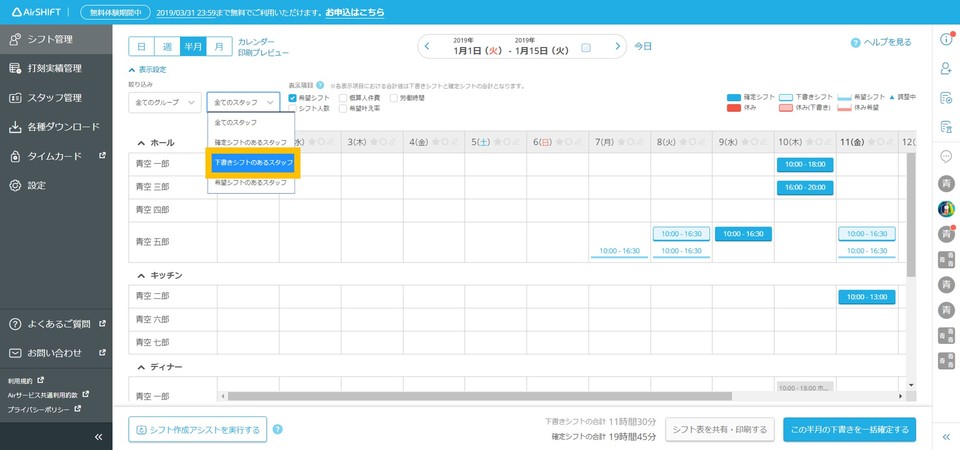The height and width of the screenshot is (450, 960).
Task: Open 打刻実績管理 in the sidebar menu
Action: pyautogui.click(x=55, y=69)
